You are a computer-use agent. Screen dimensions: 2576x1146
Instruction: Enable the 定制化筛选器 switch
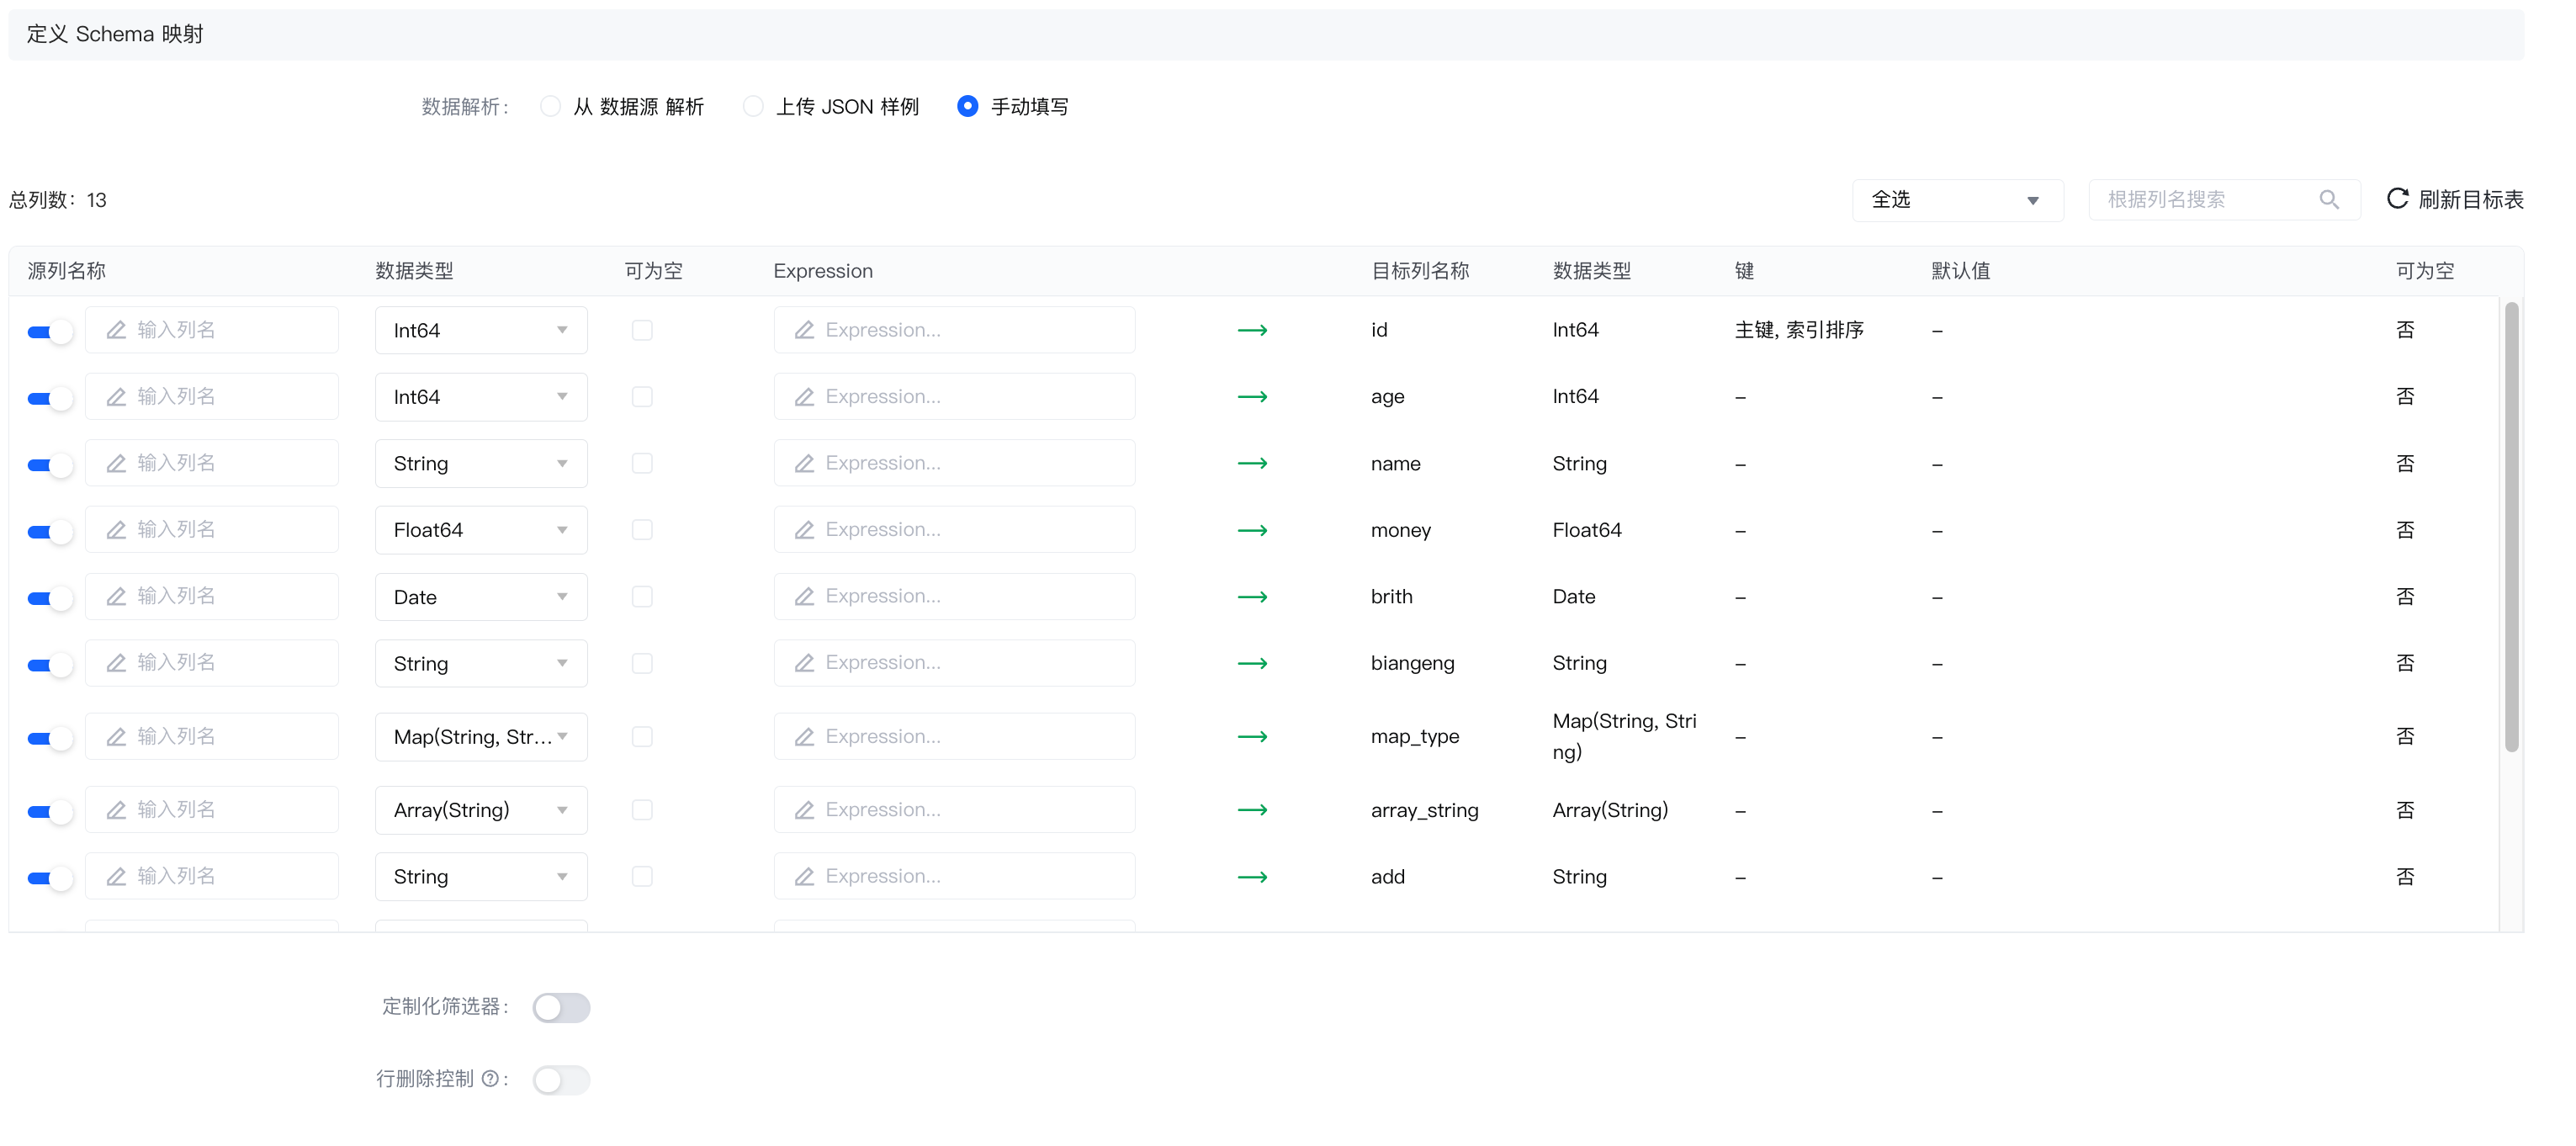[561, 1007]
